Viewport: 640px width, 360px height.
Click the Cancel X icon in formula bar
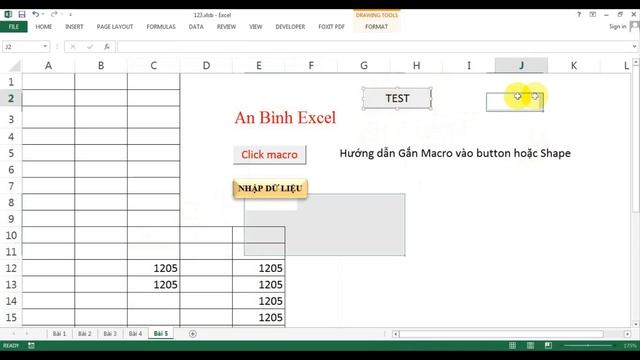pos(73,47)
